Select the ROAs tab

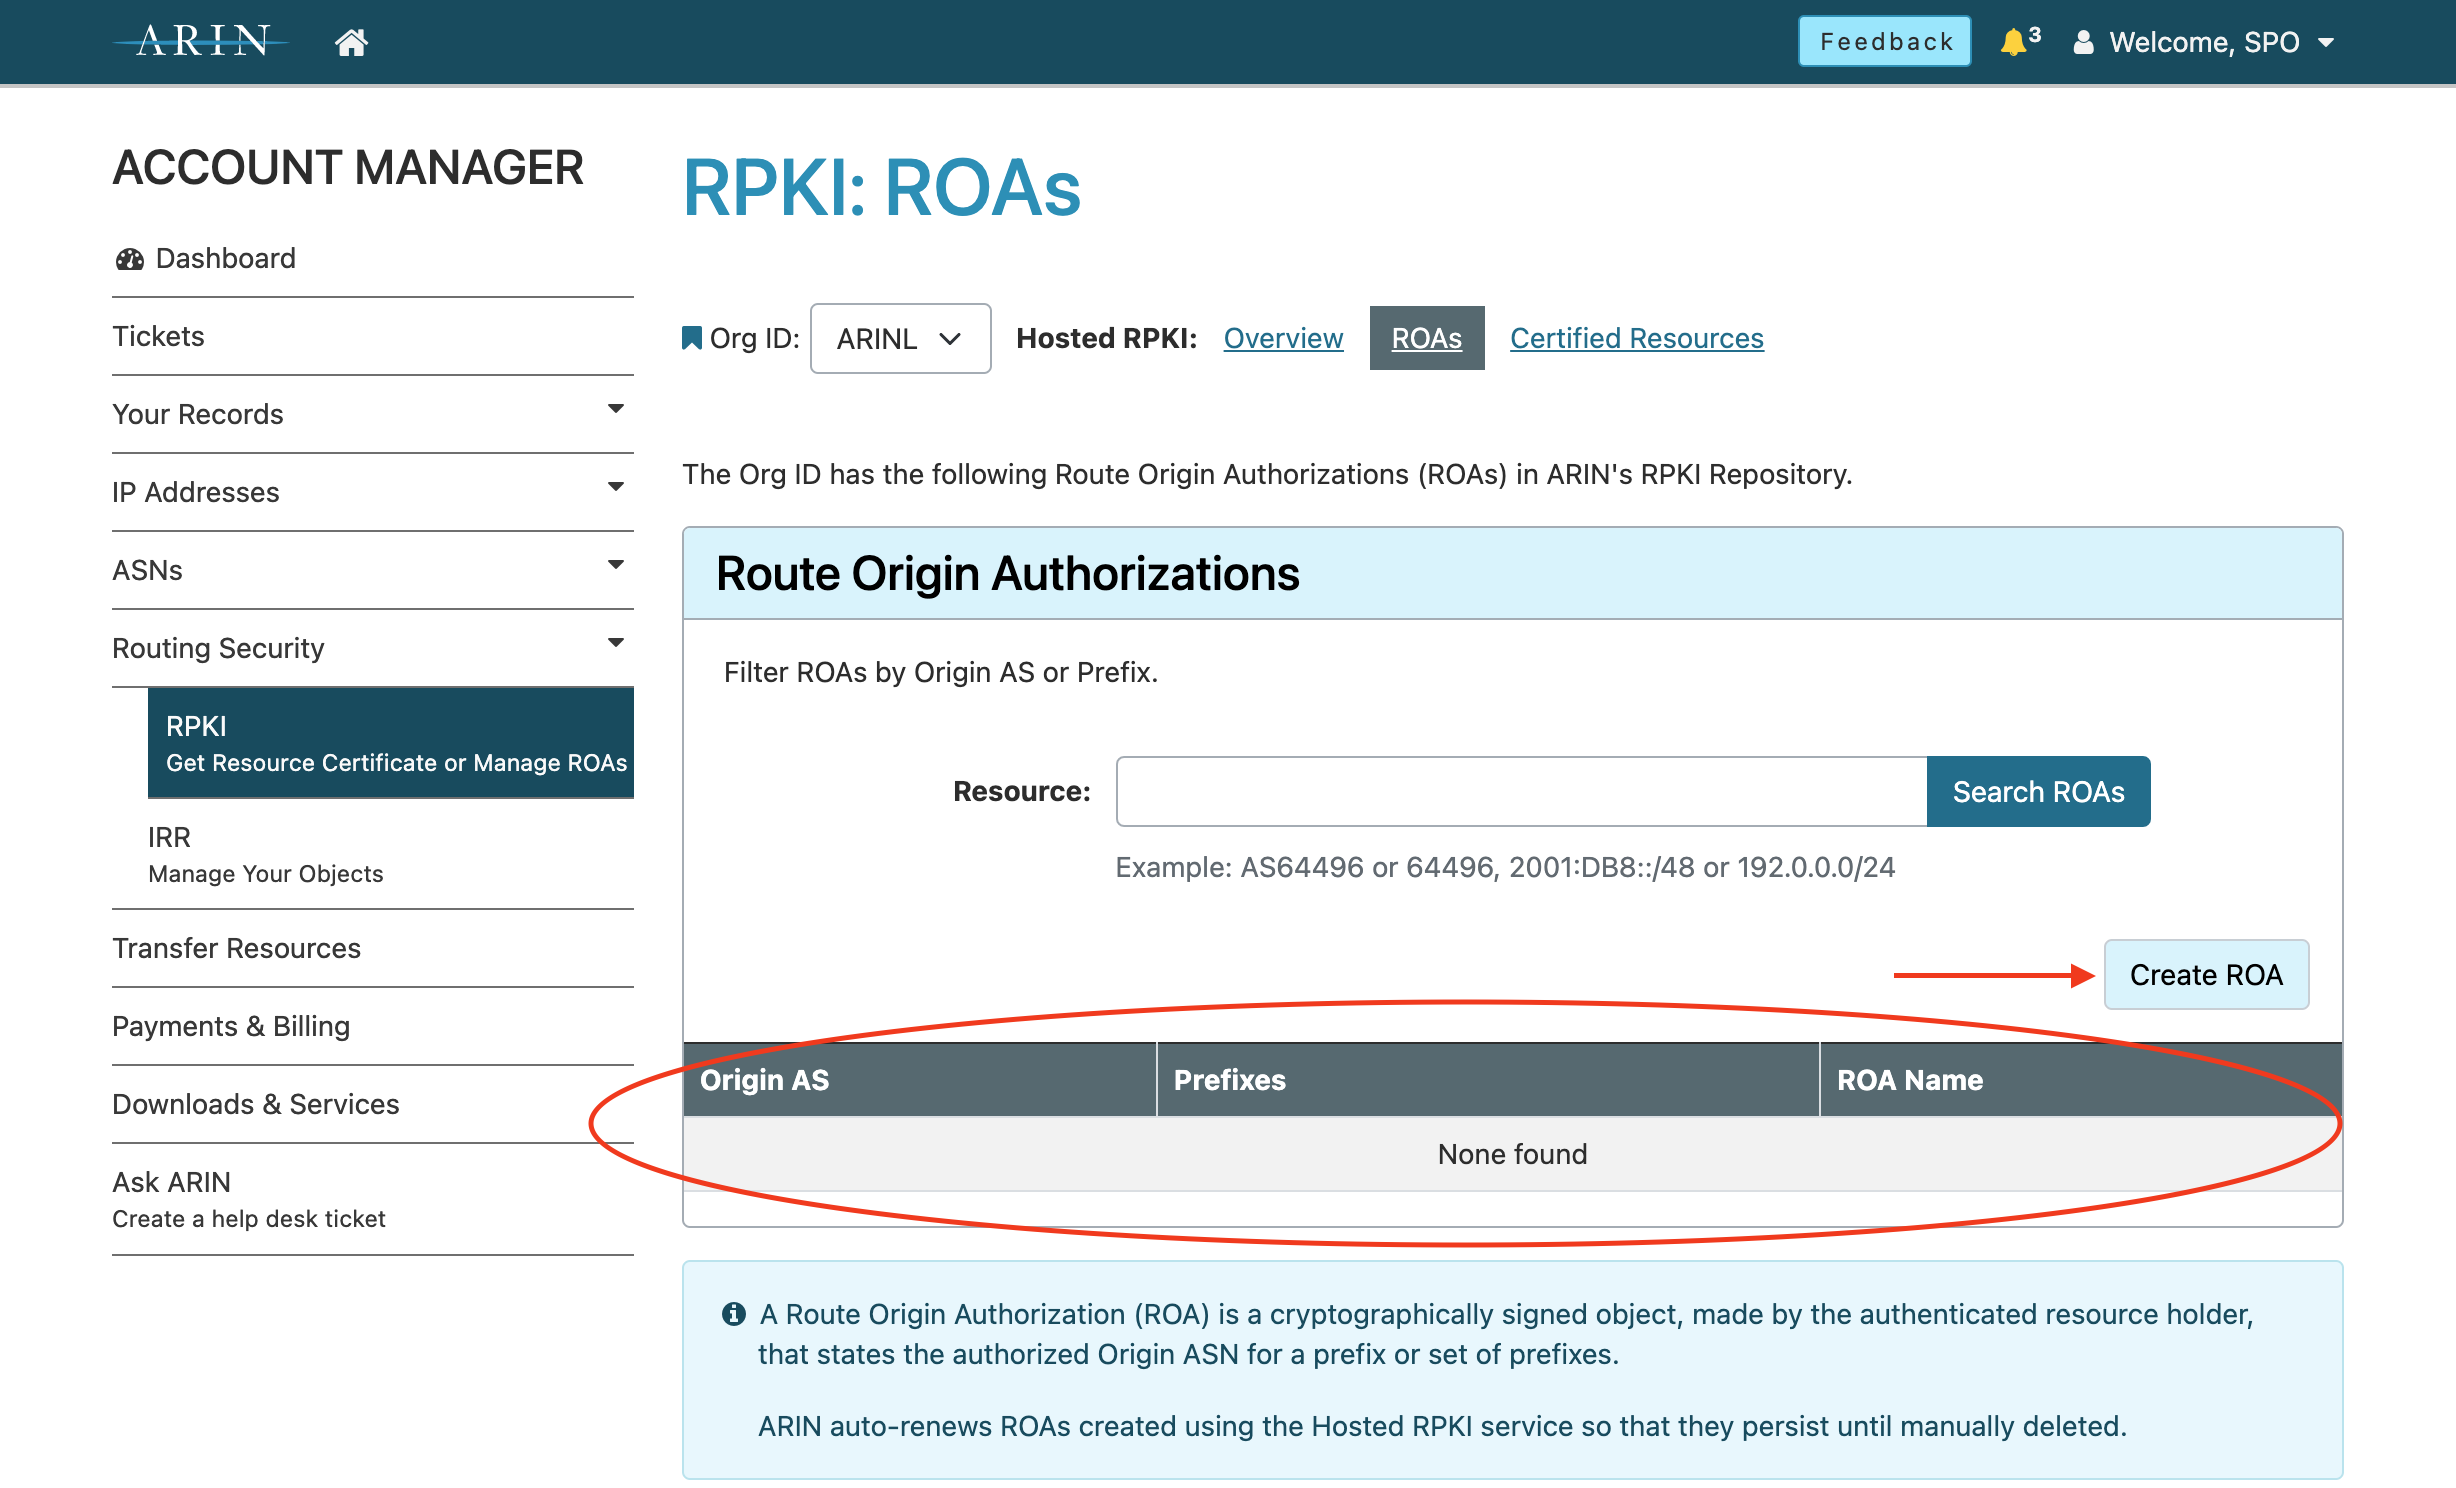[x=1427, y=338]
